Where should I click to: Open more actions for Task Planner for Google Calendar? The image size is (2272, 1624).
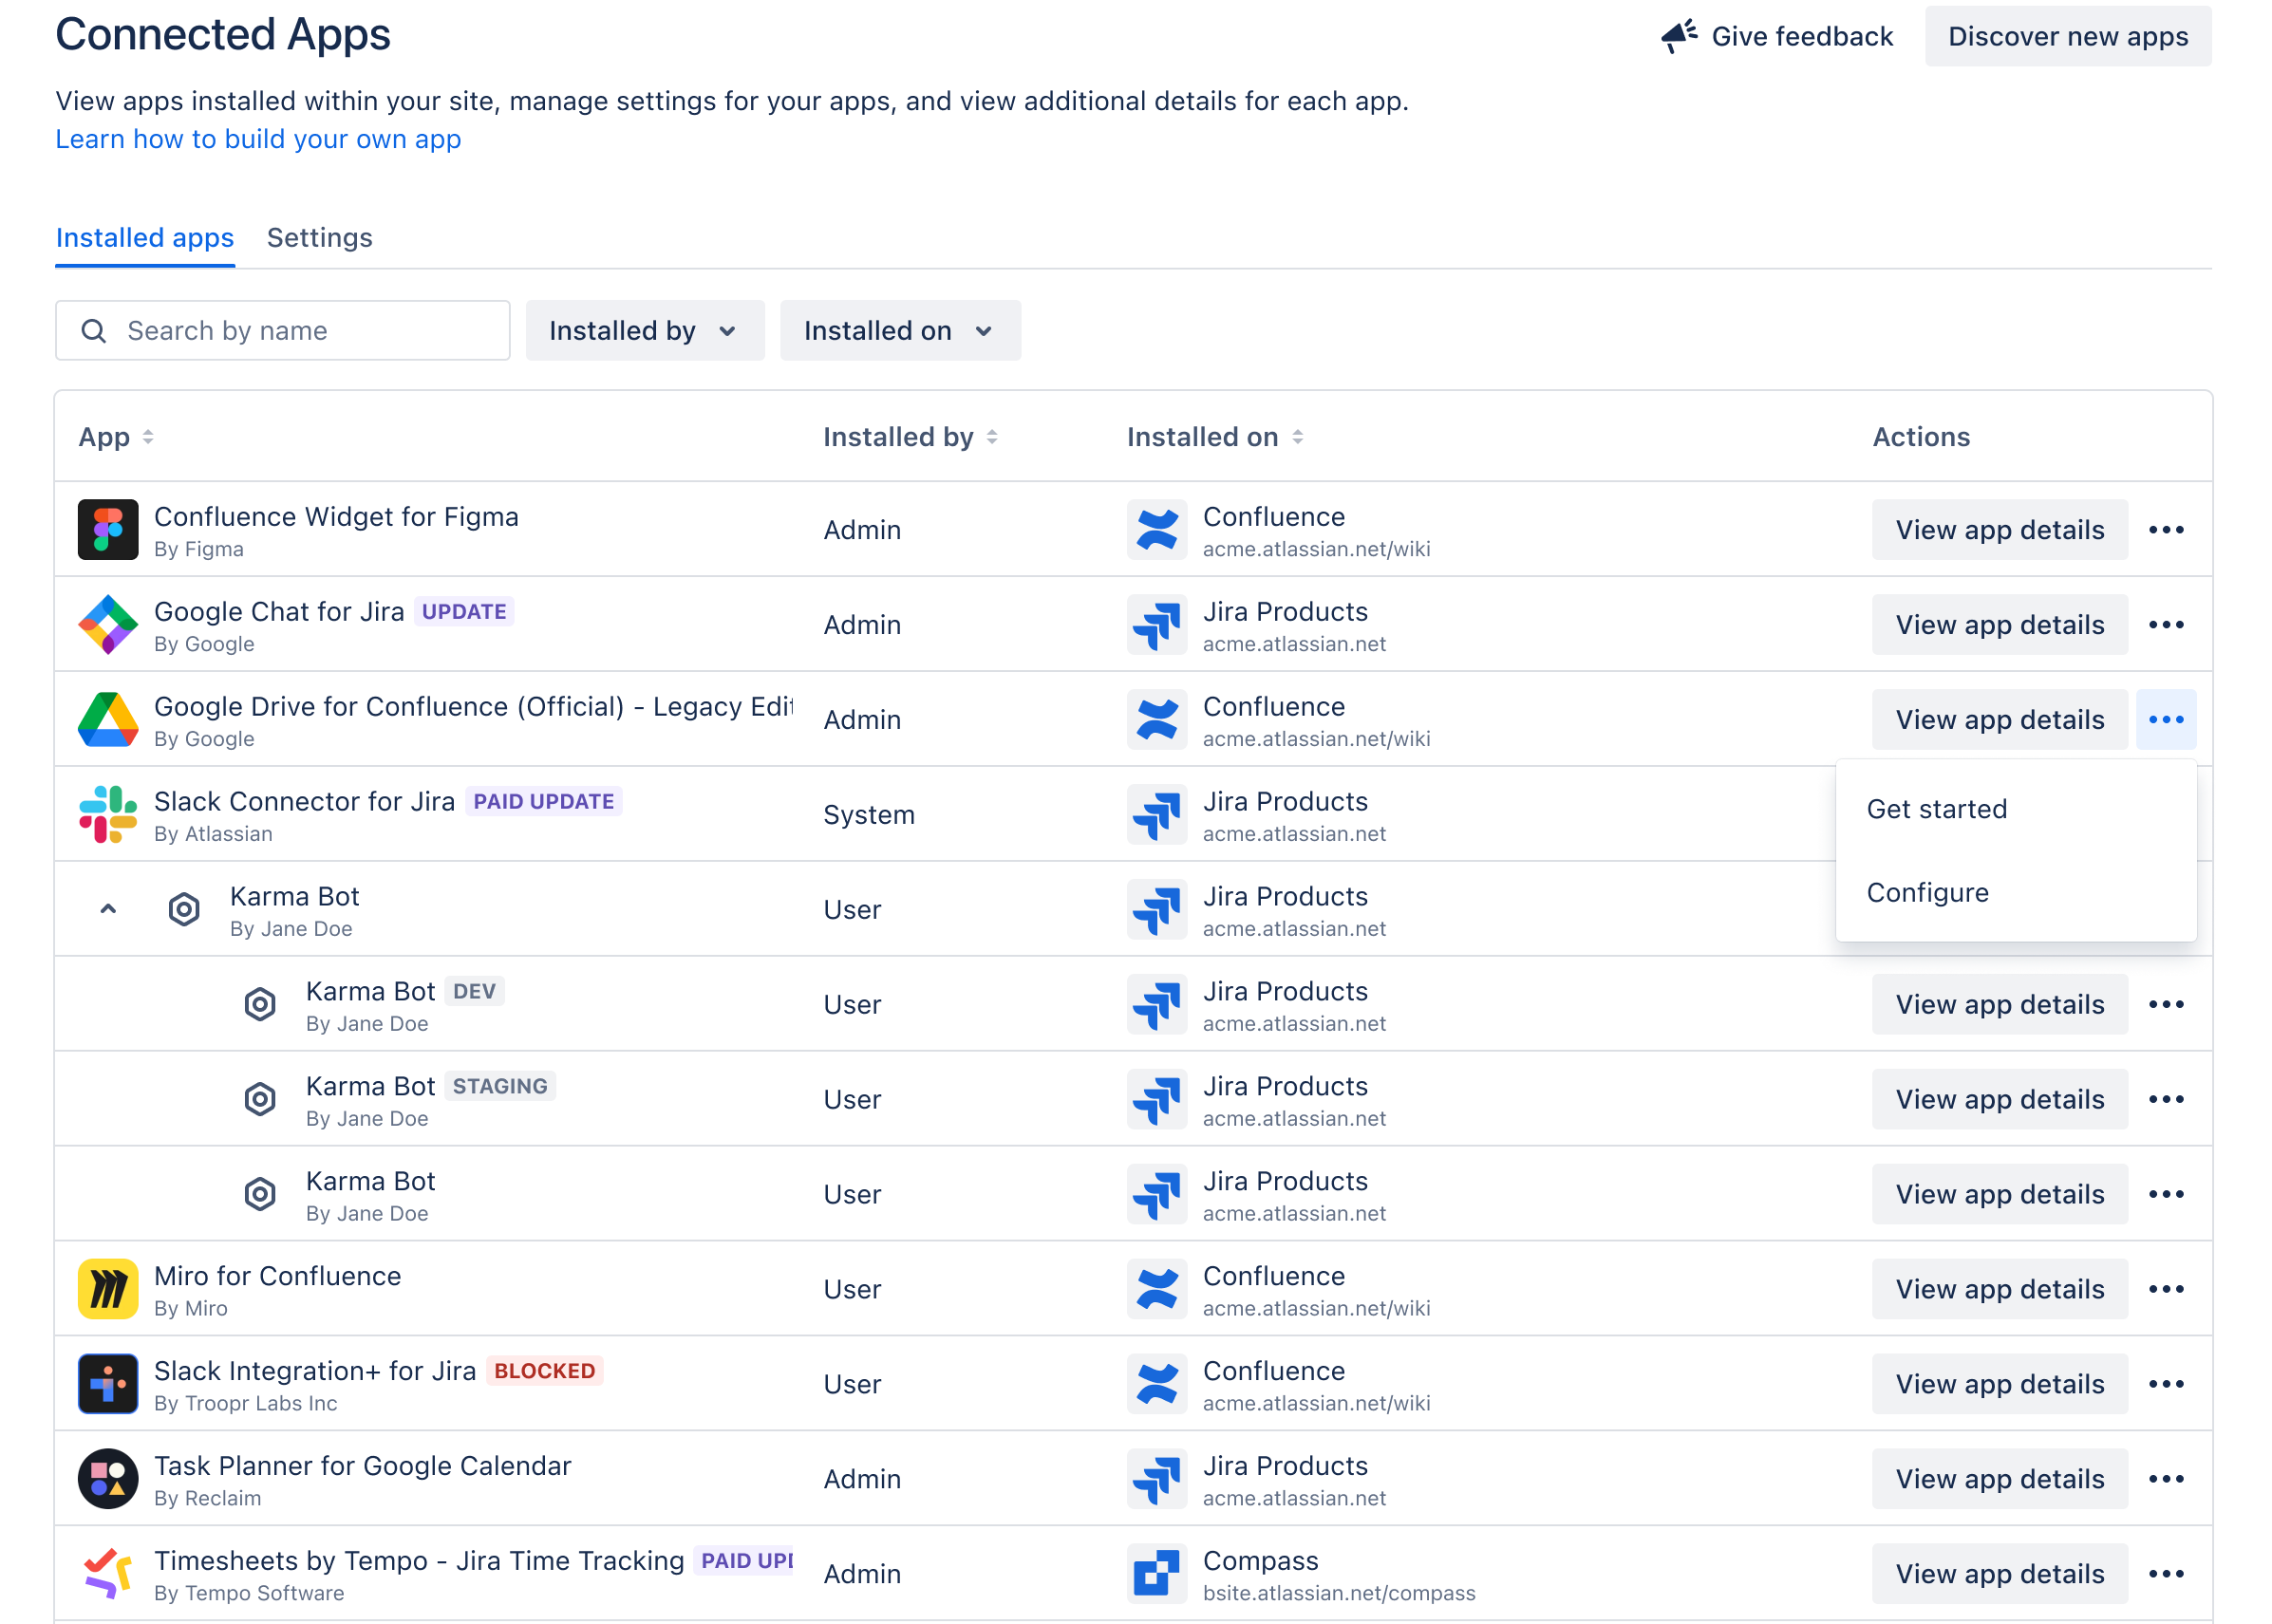point(2166,1479)
